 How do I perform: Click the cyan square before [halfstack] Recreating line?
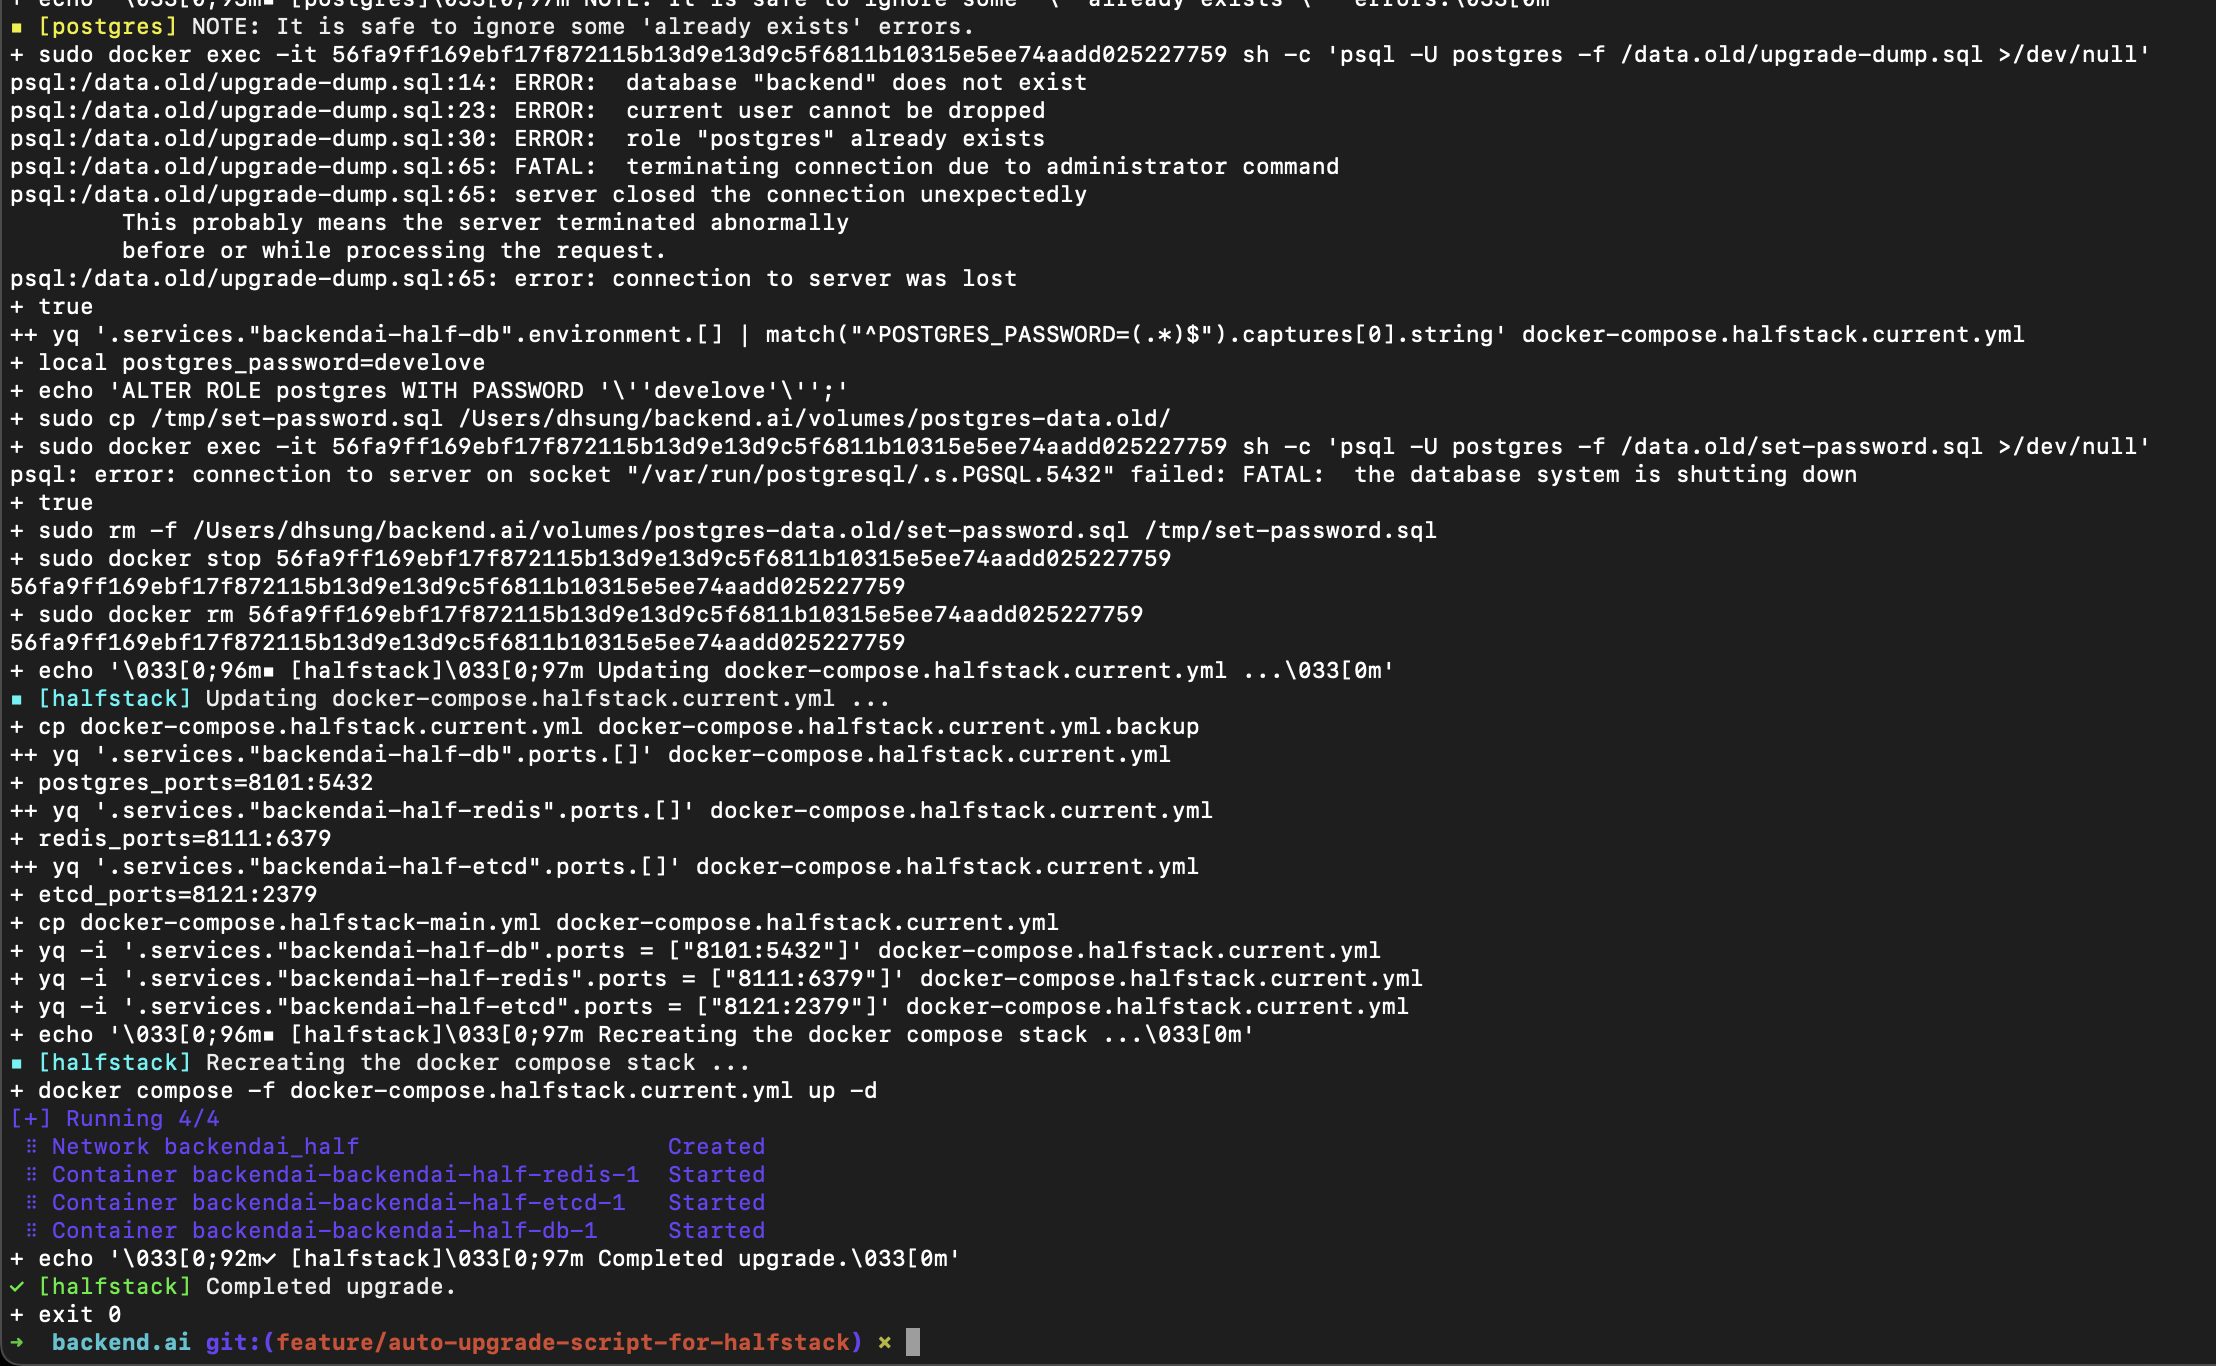coord(18,1062)
